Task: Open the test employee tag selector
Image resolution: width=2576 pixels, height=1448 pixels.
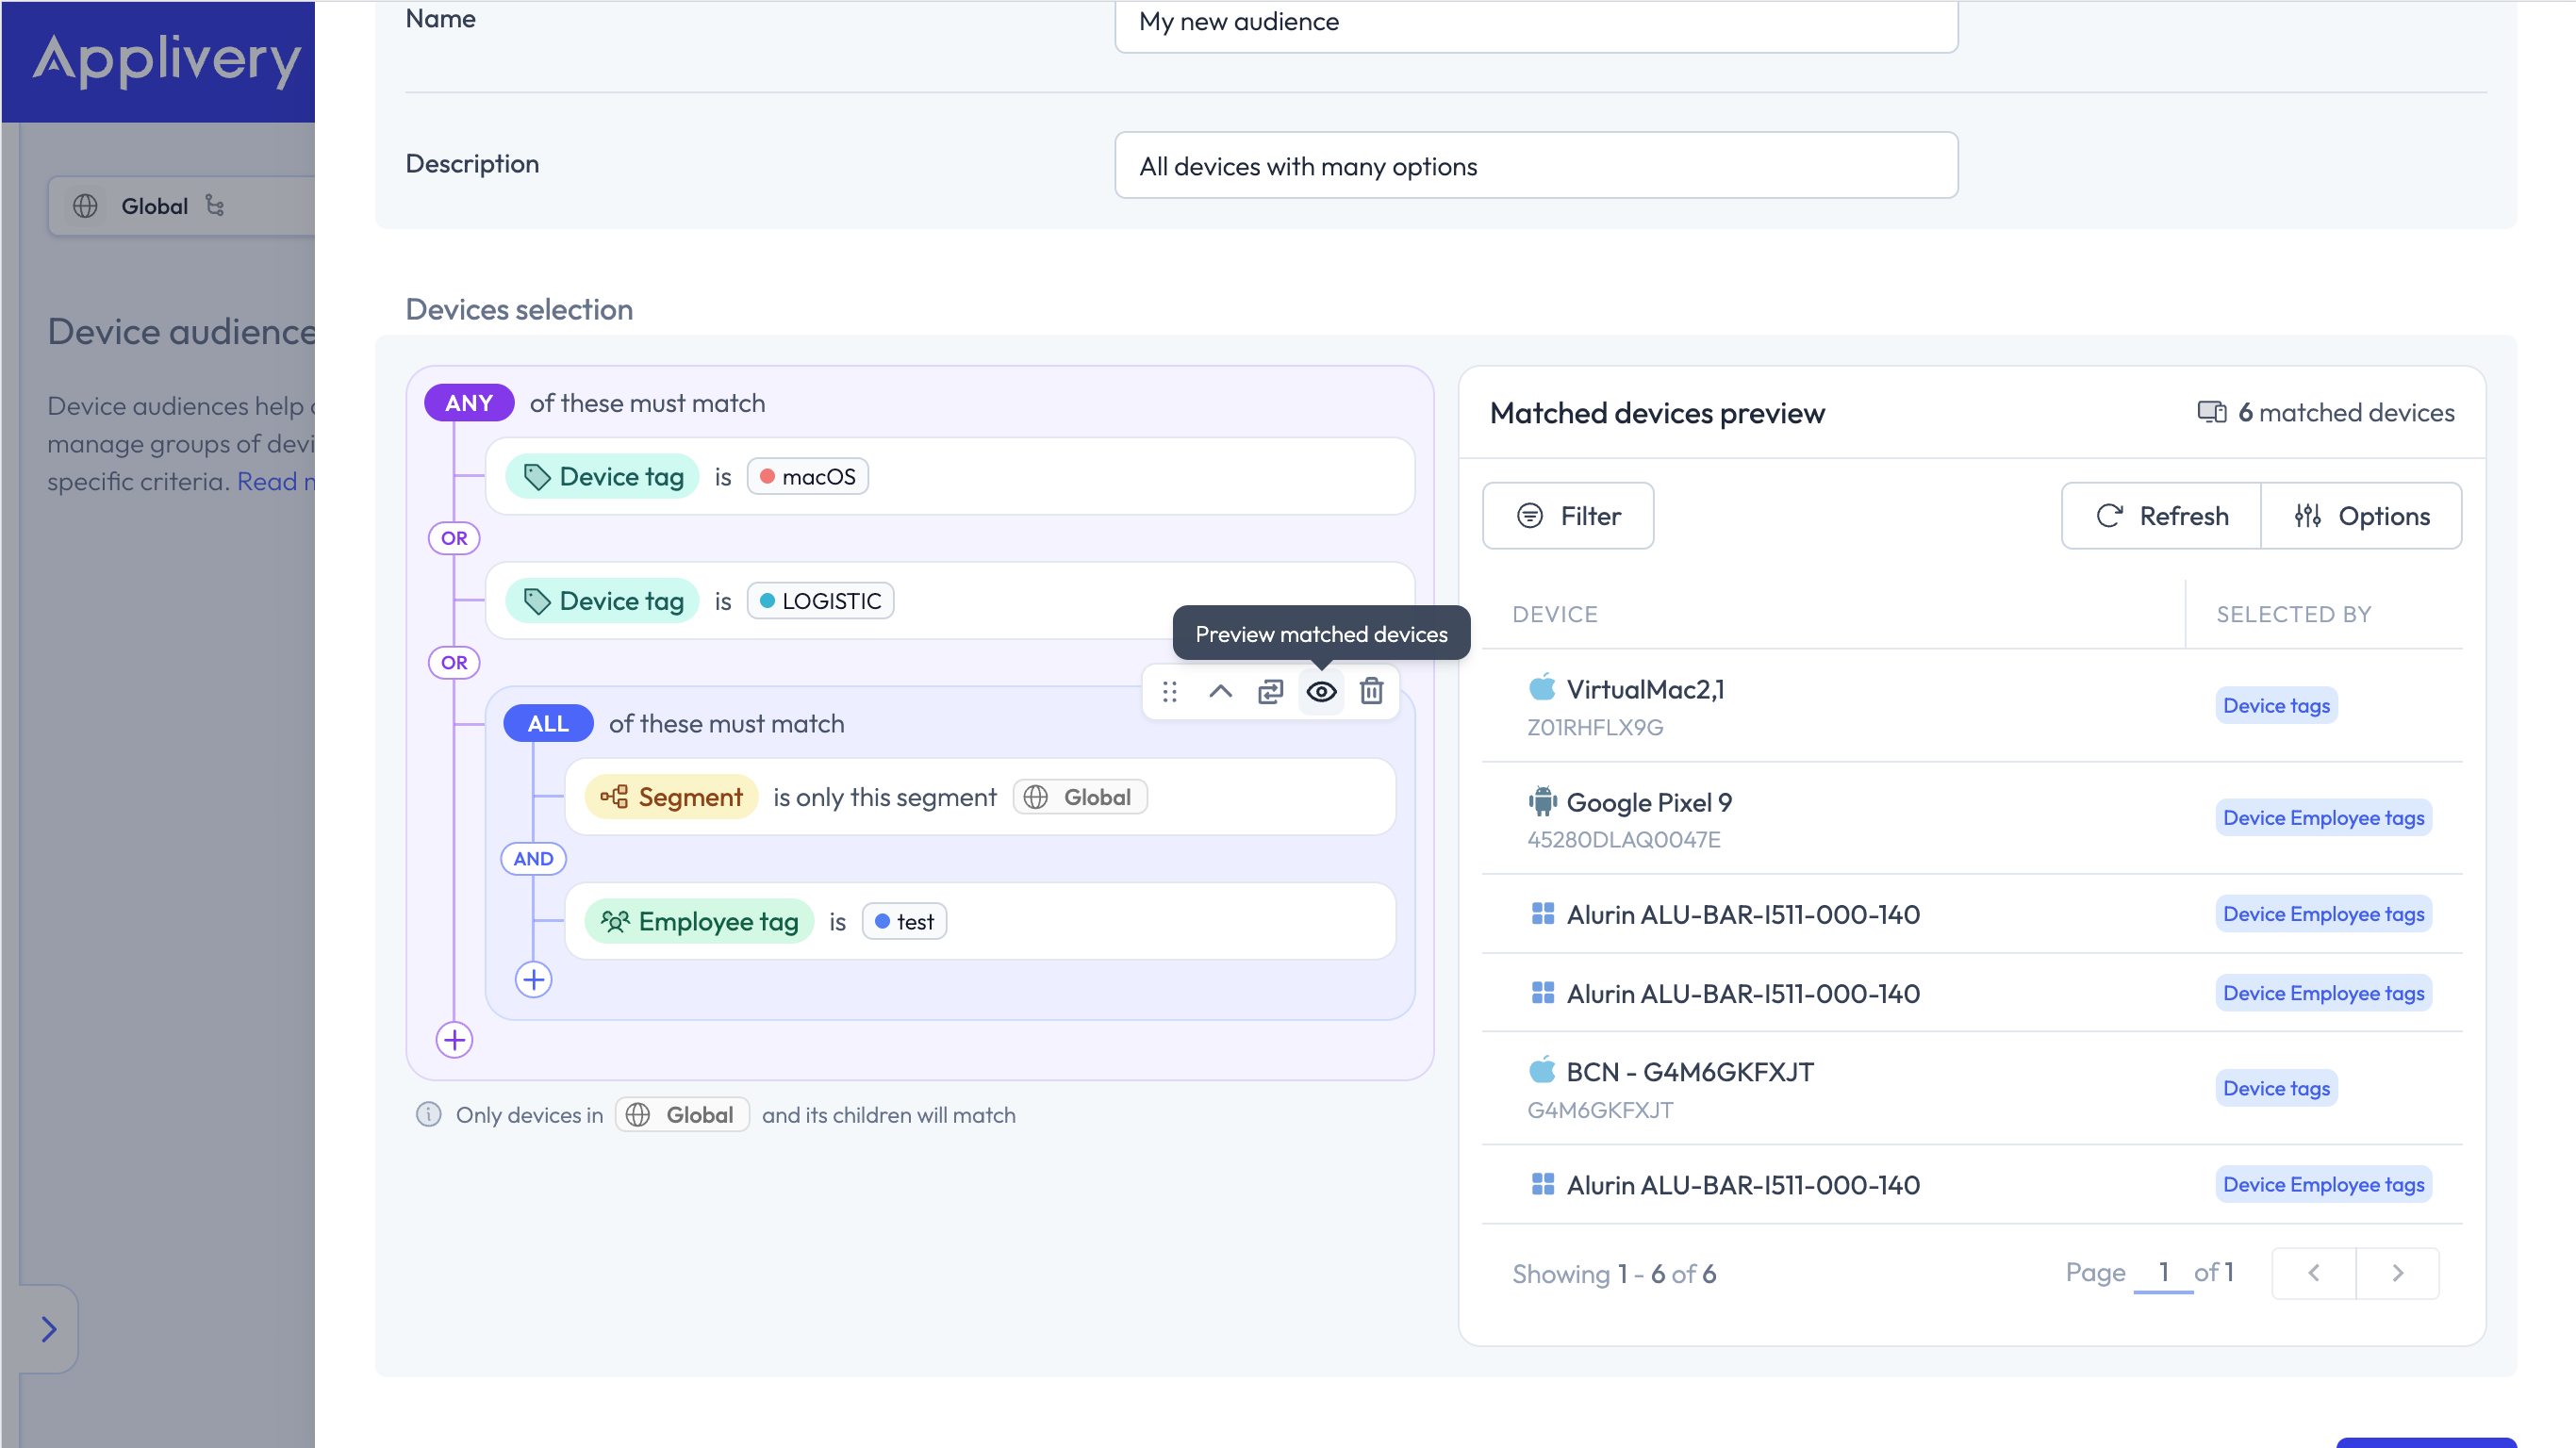Action: click(905, 921)
